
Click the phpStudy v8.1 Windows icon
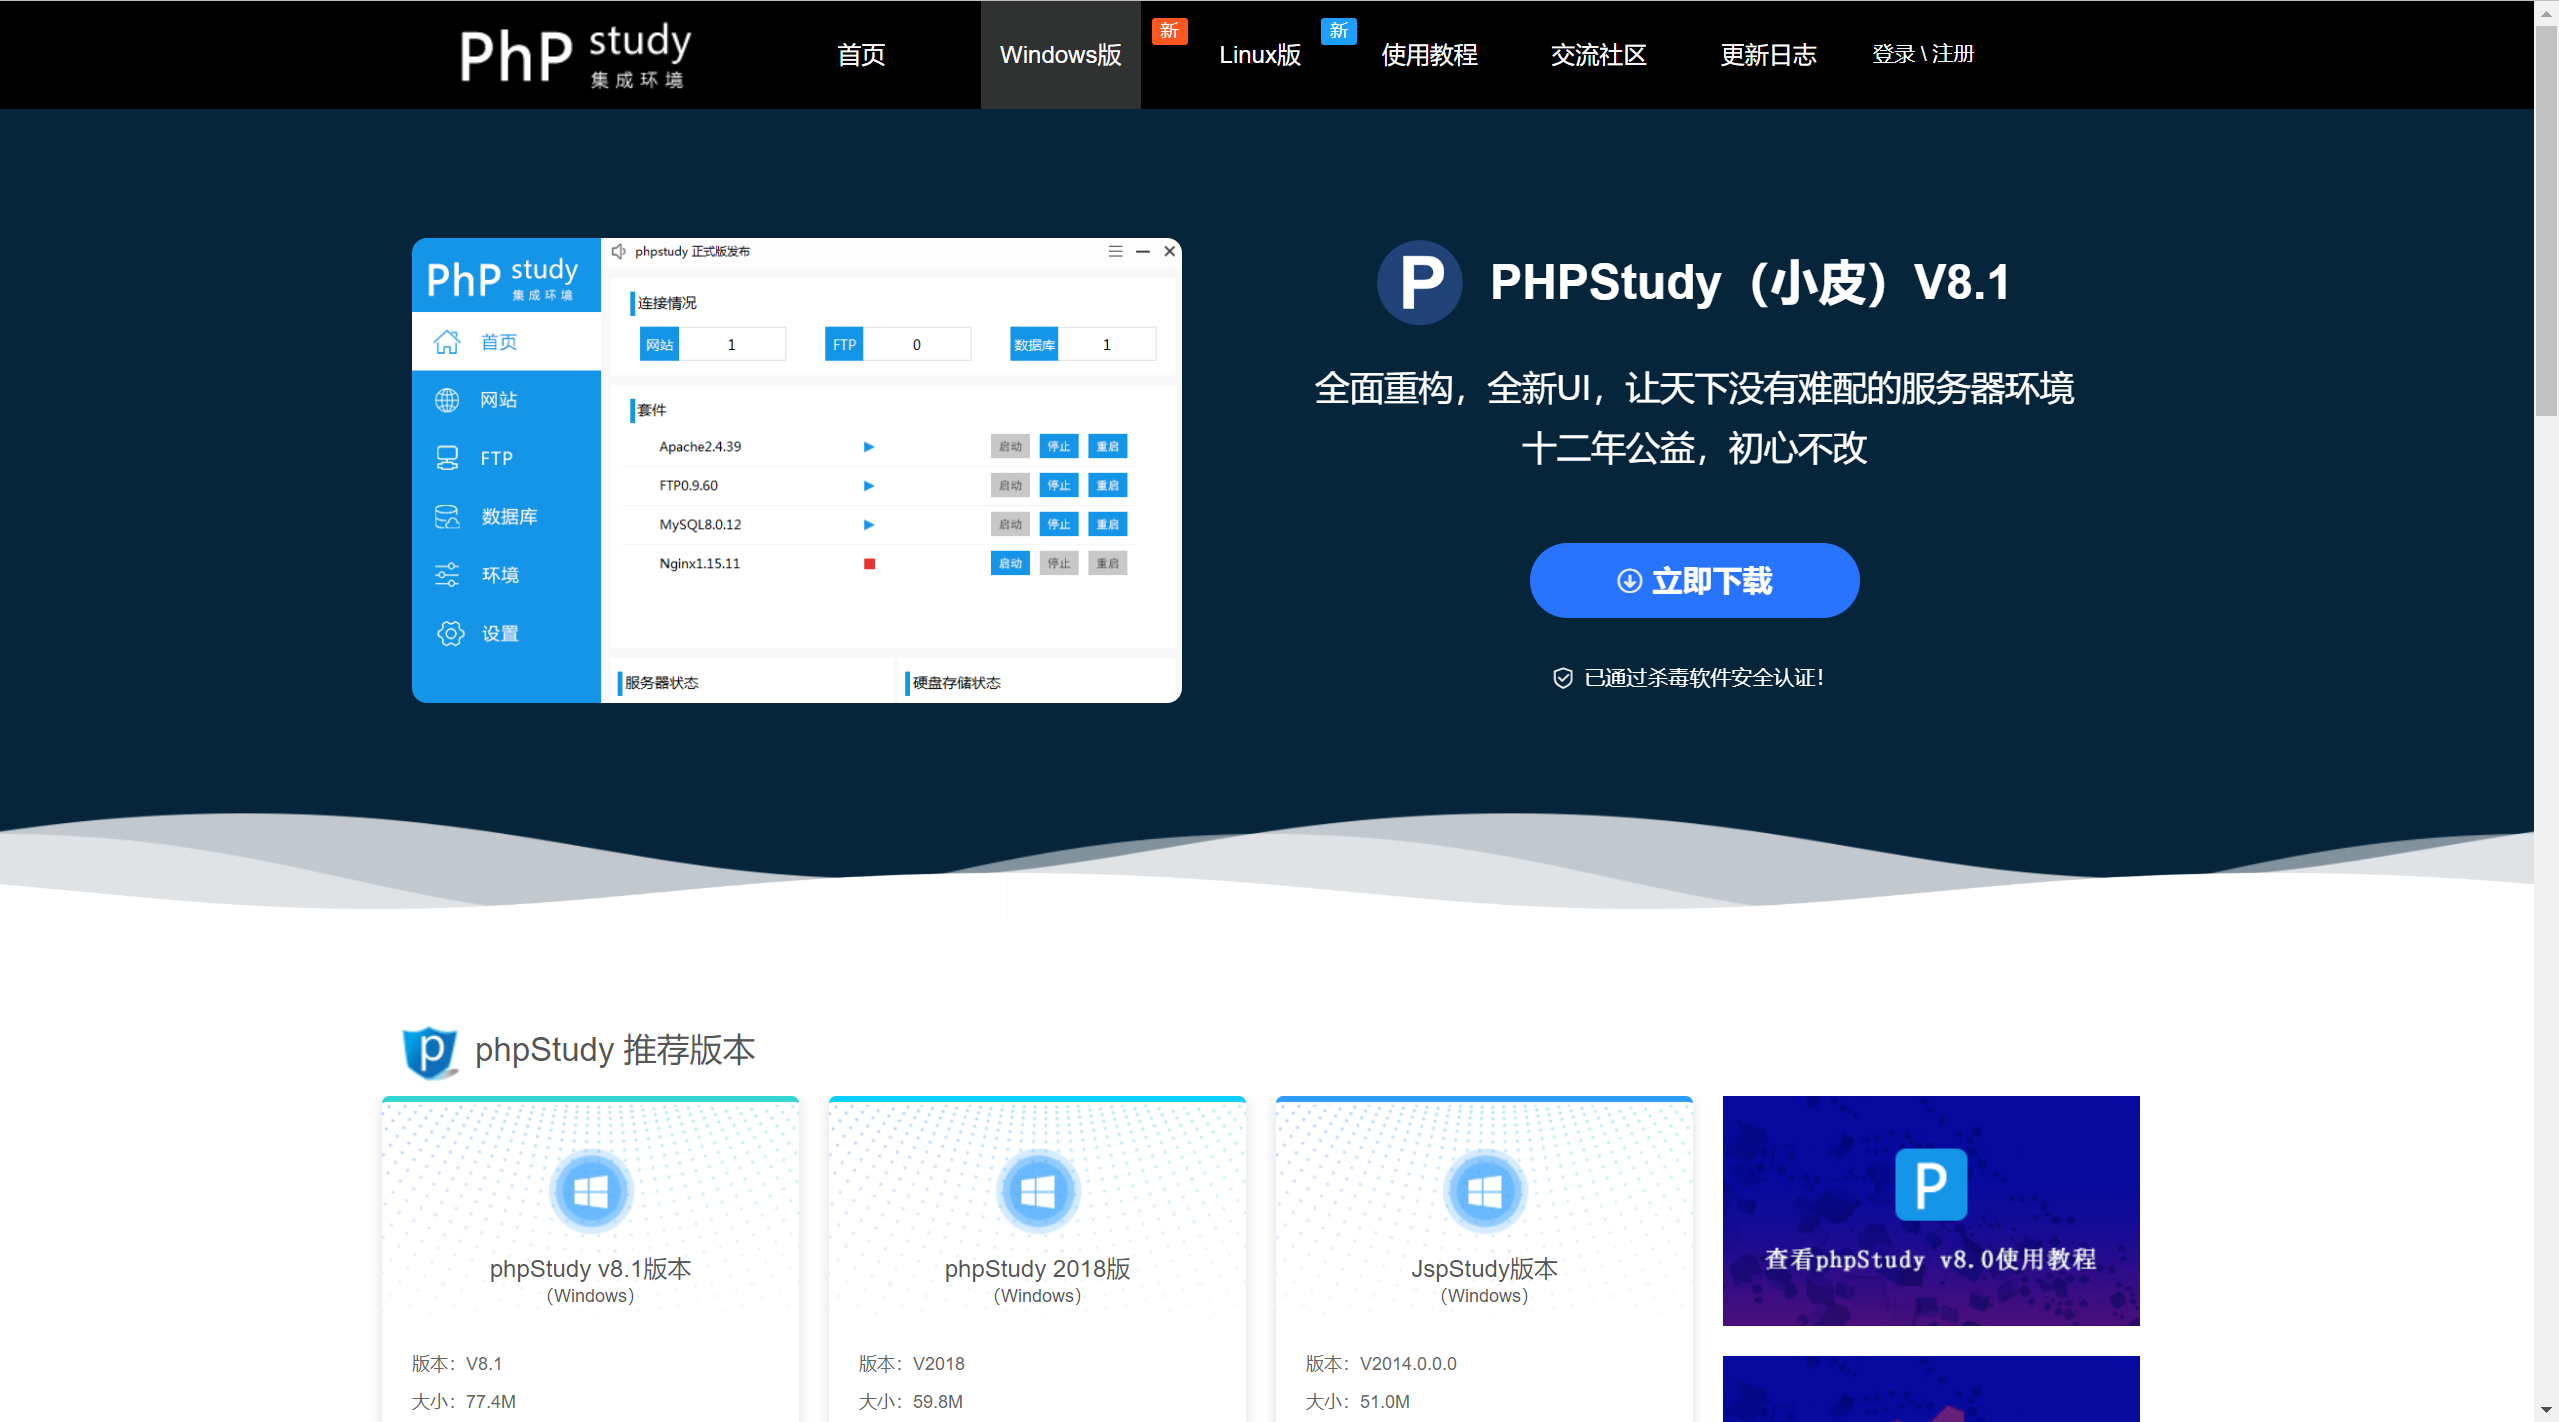590,1191
